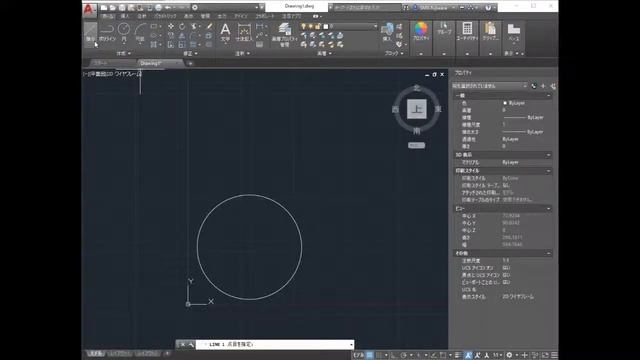Toggle grid display in status bar
This screenshot has width=640, height=360.
[x=369, y=355]
